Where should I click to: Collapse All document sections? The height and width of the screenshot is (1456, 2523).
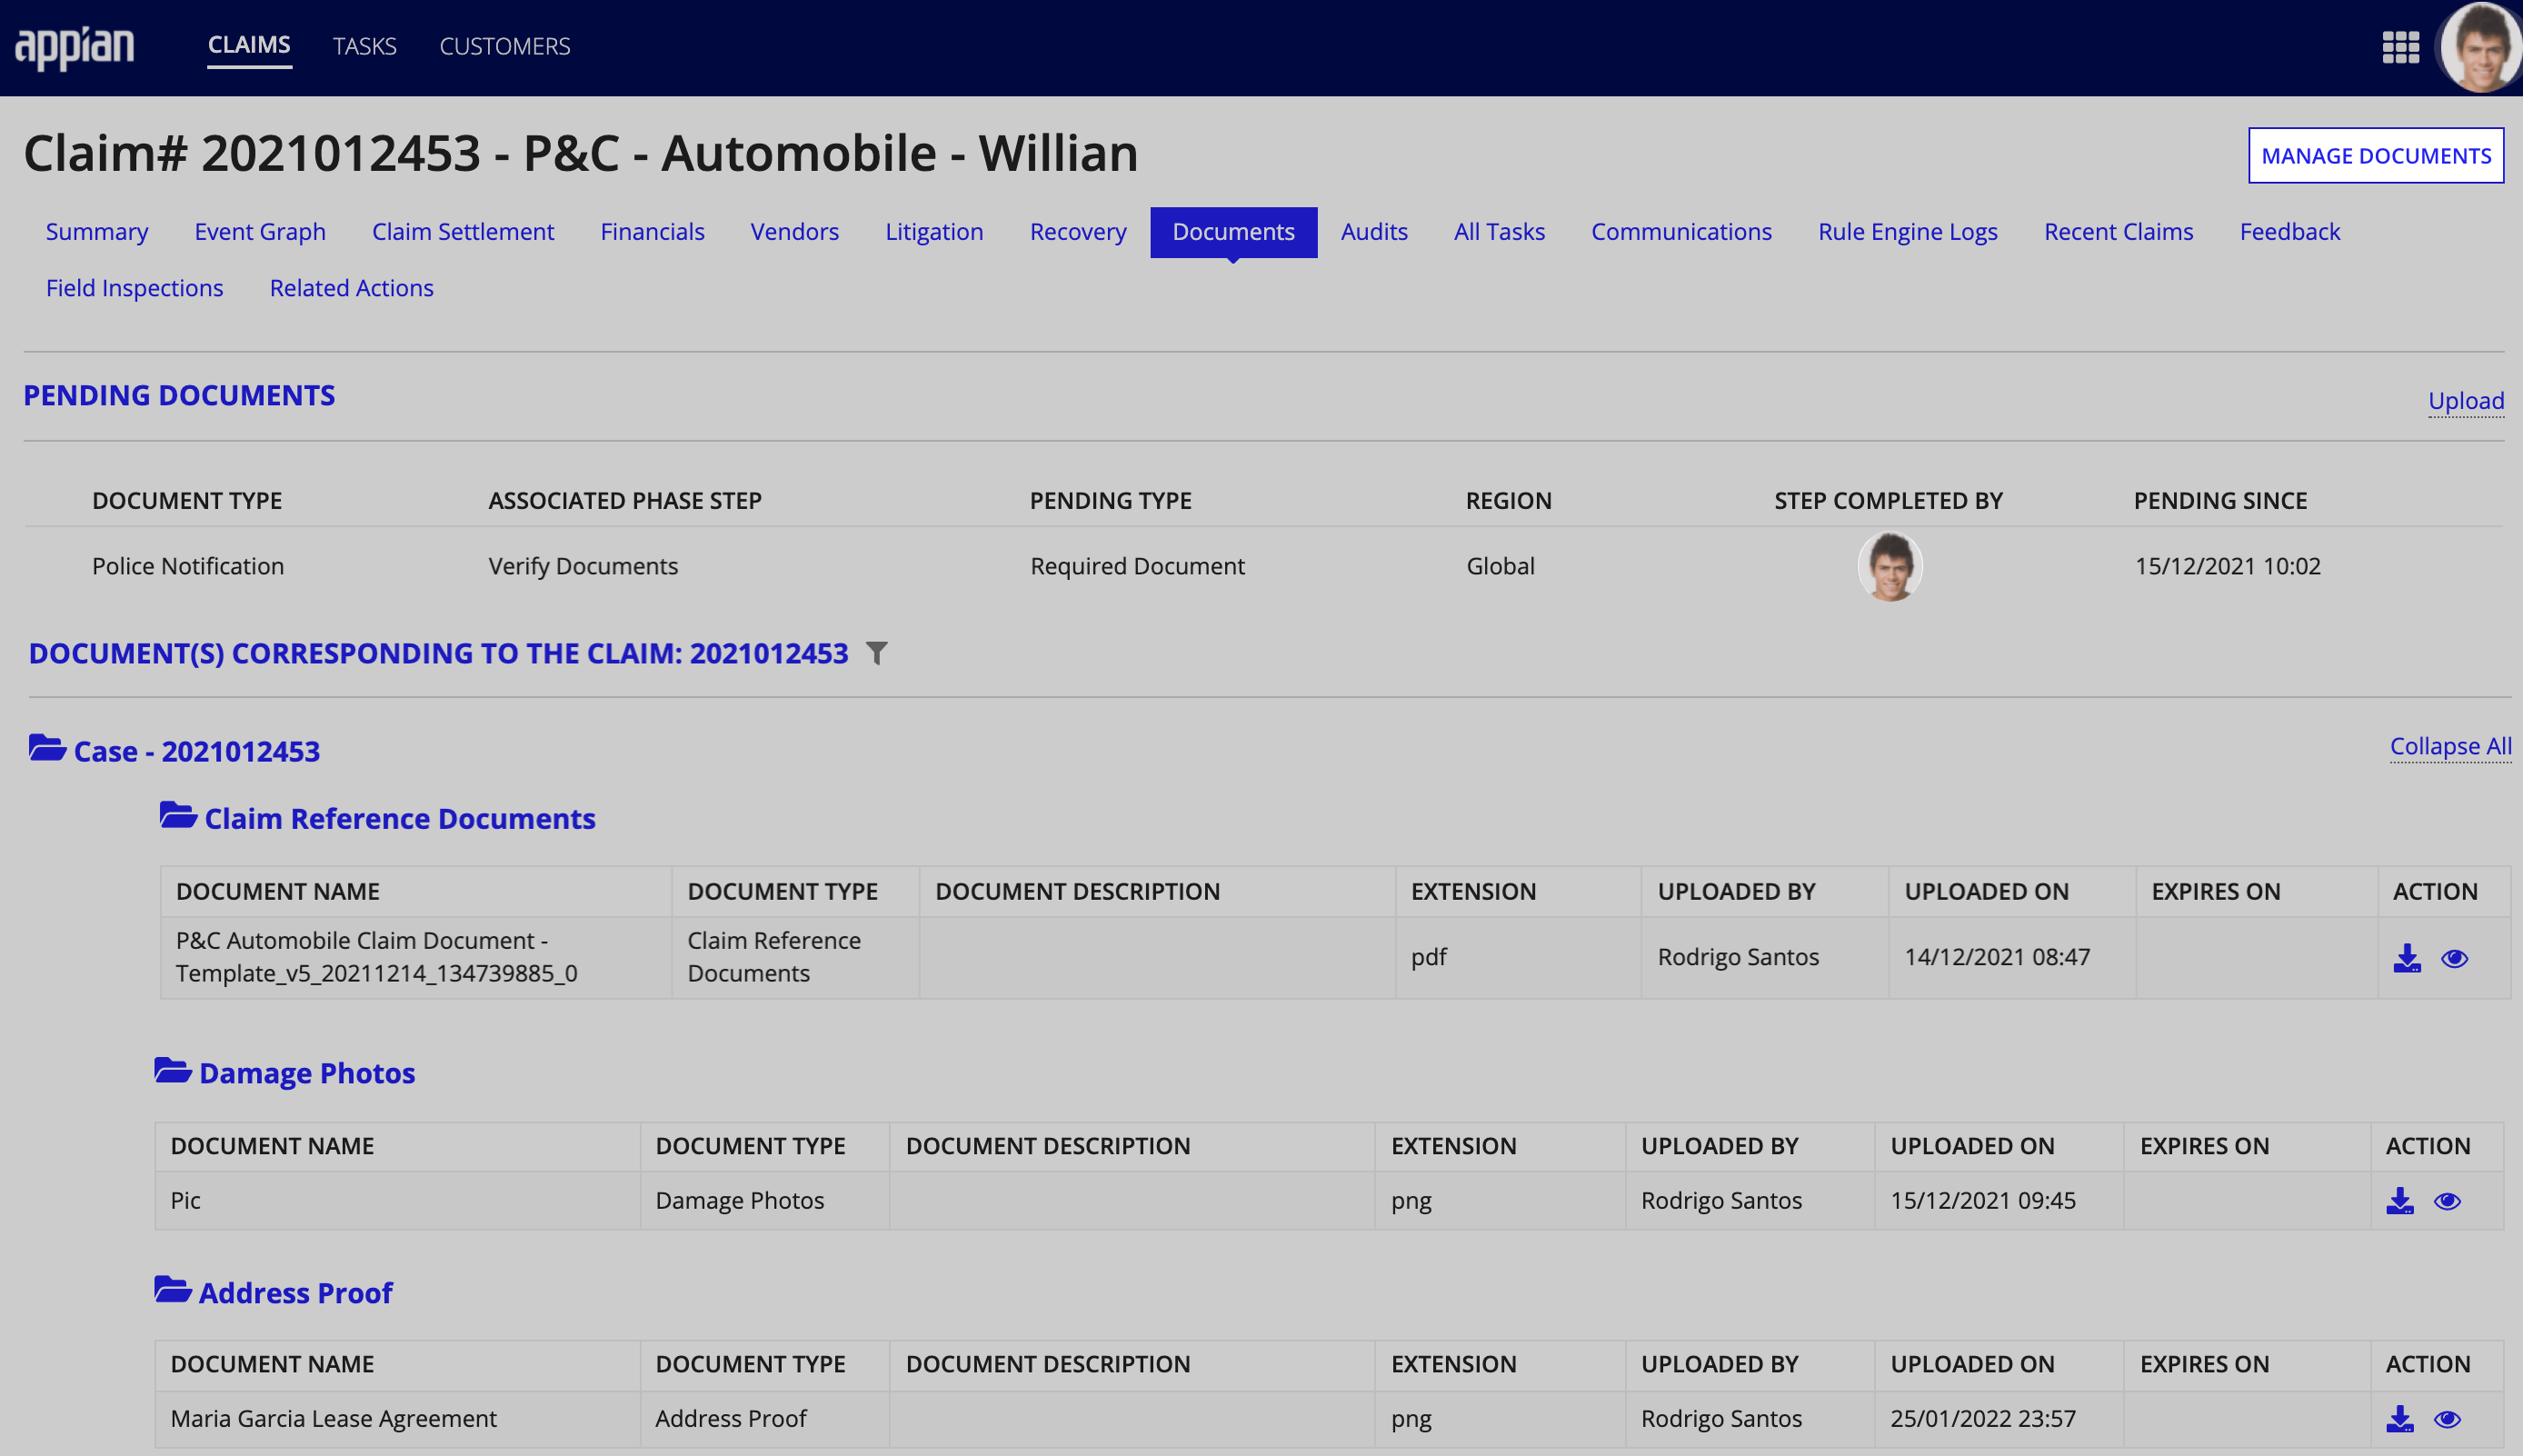pos(2448,743)
